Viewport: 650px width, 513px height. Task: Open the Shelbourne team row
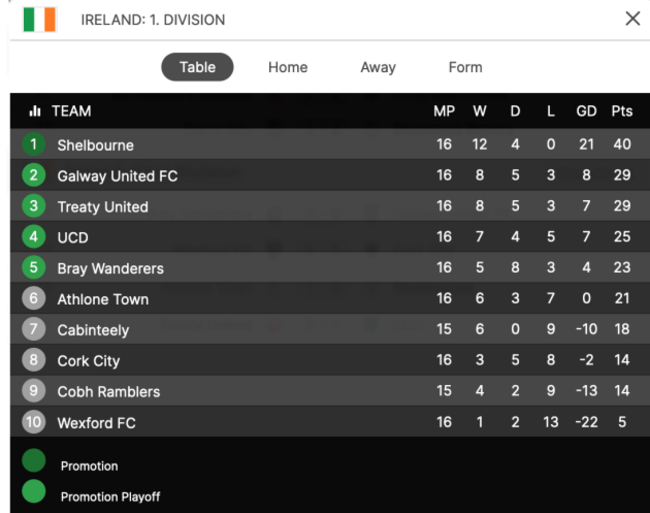[330, 144]
